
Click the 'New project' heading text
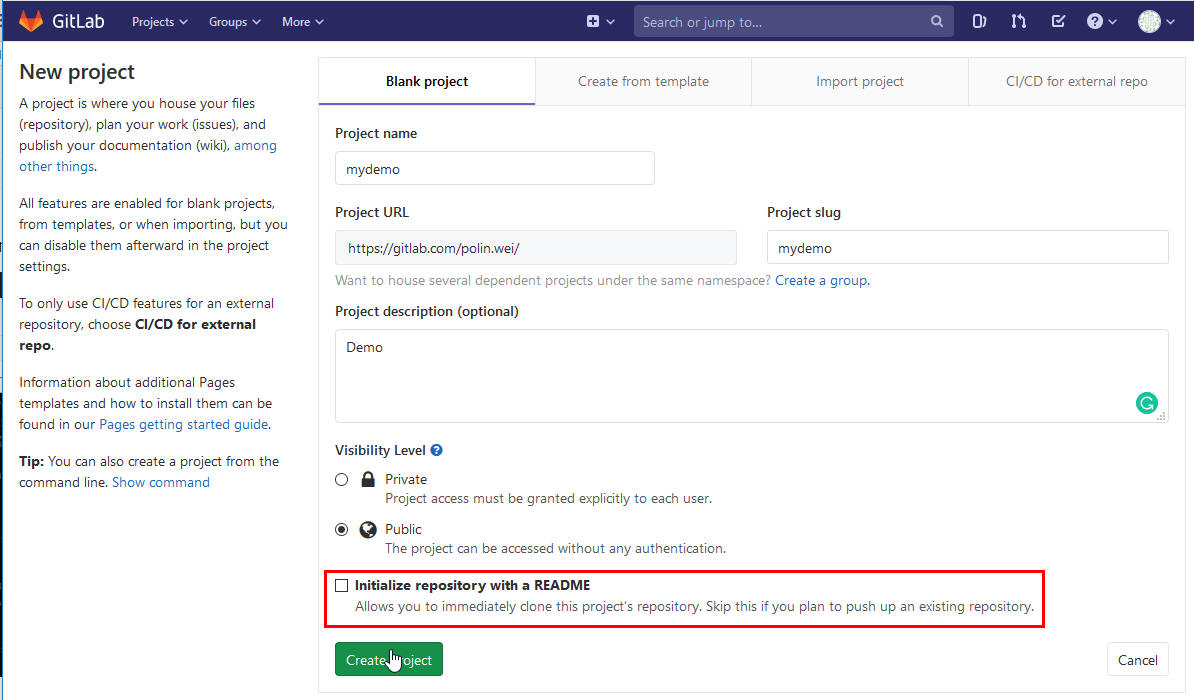(x=77, y=72)
